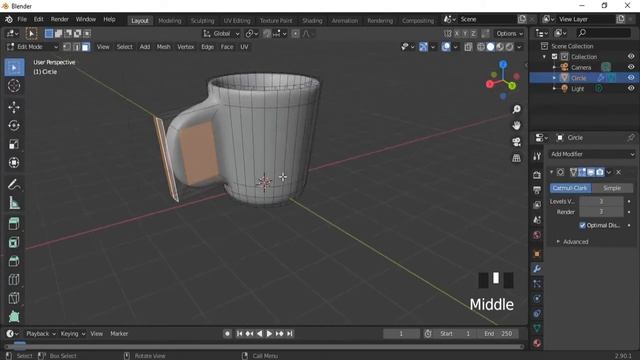Hide Circle object in outliner
This screenshot has width=640, height=360.
click(631, 78)
